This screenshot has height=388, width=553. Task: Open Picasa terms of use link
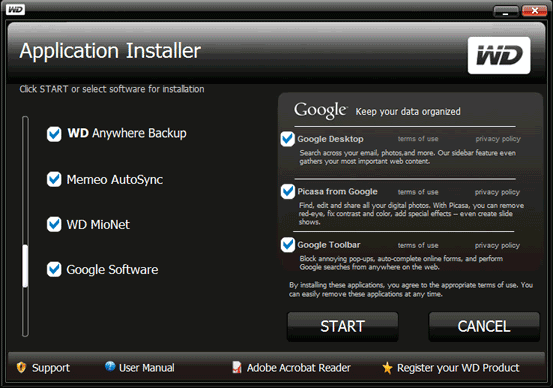418,192
